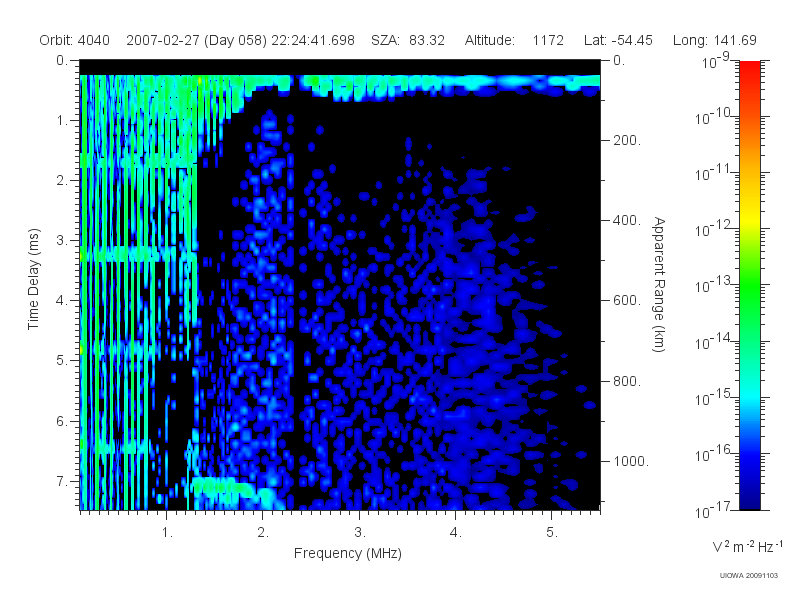800x600 pixels.
Task: Click the 'SZA: 83.32' value
Action: click(408, 40)
